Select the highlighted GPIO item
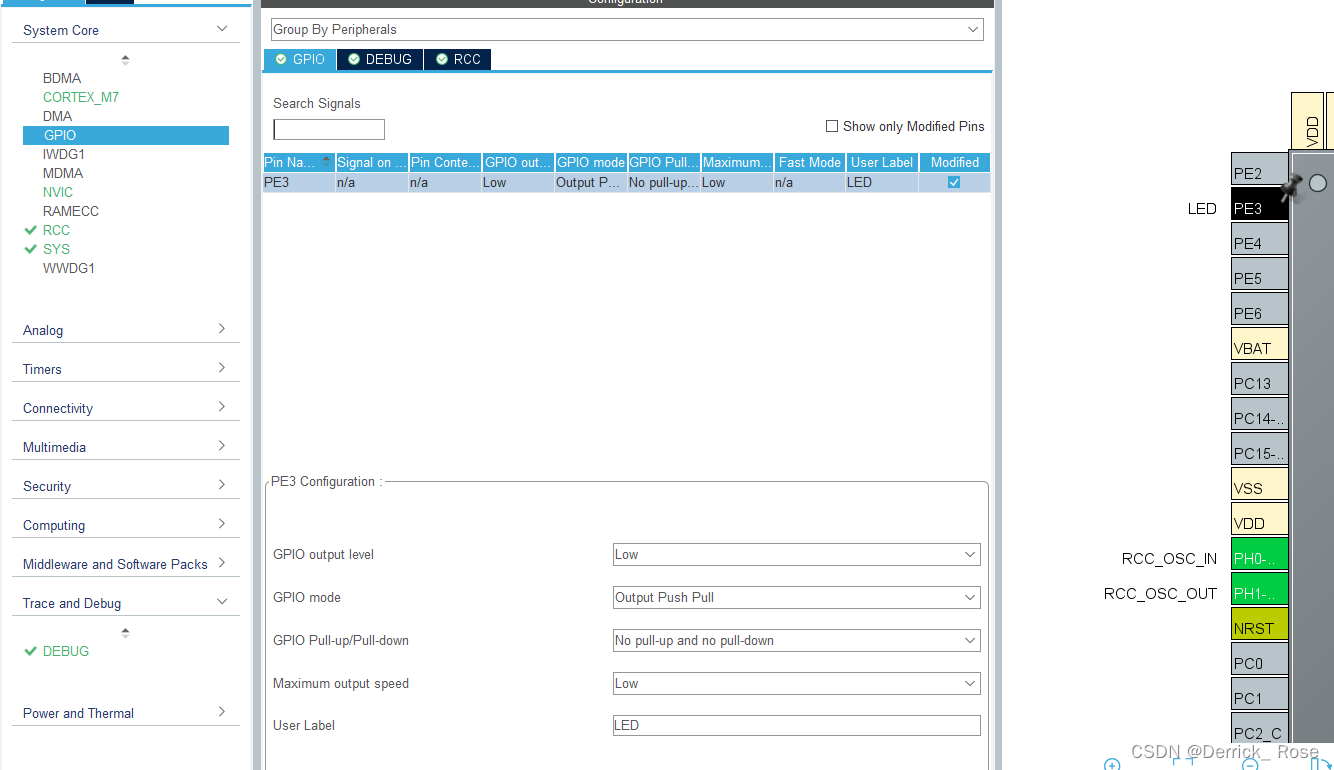 (x=126, y=135)
